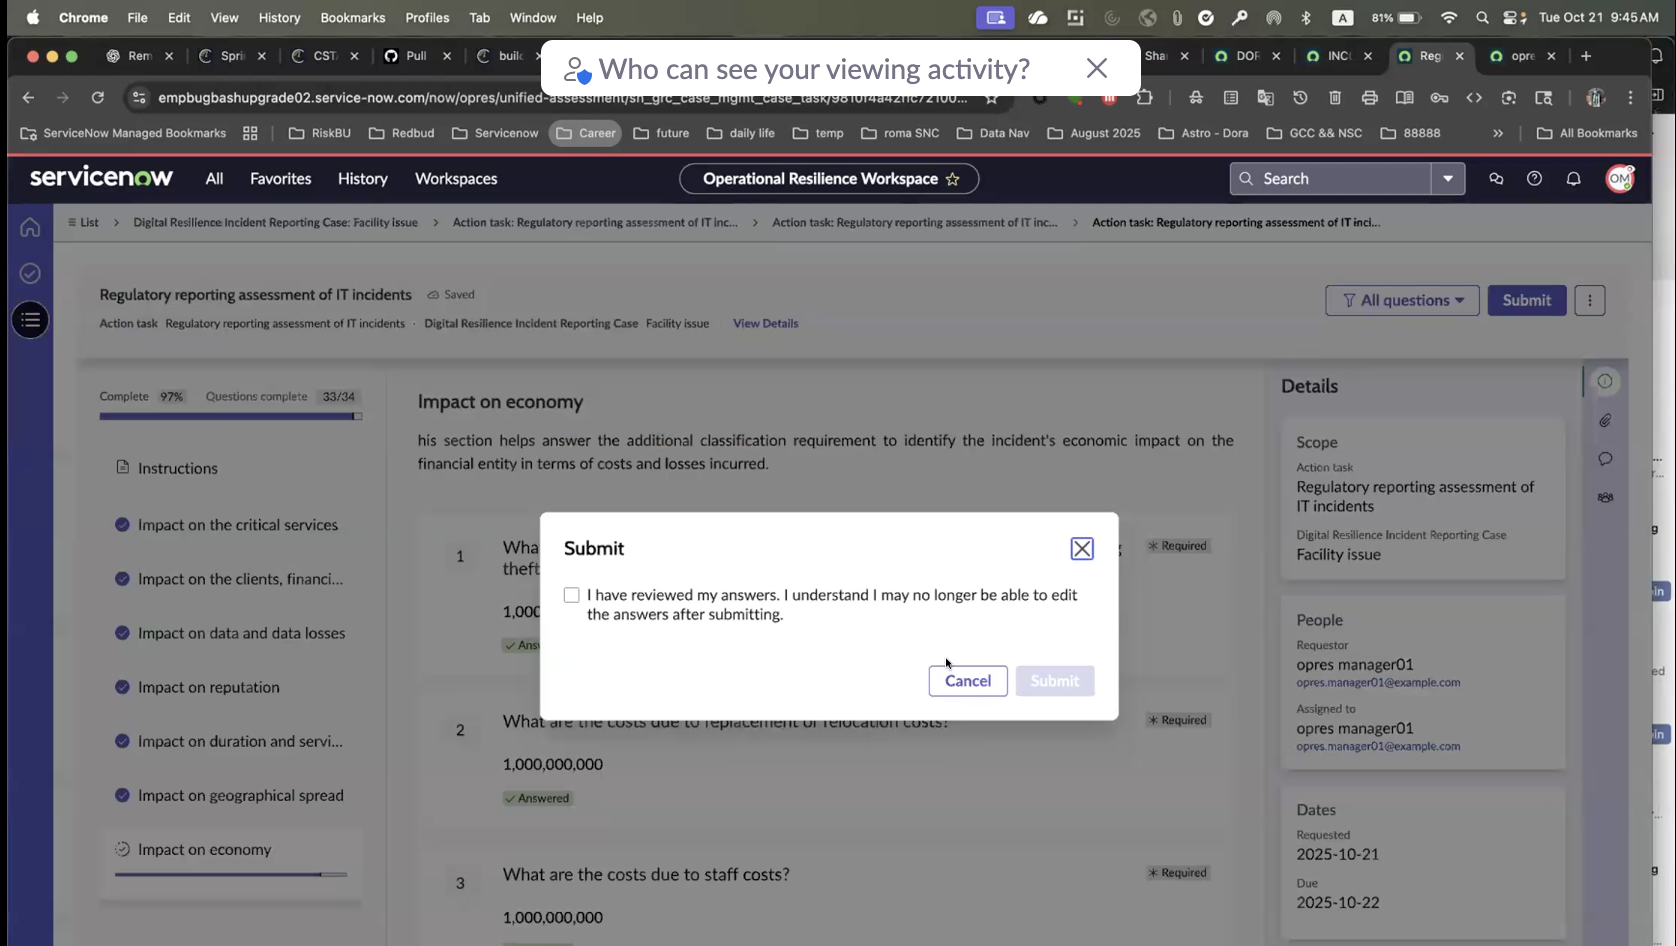The height and width of the screenshot is (946, 1676).
Task: Open the sidebar discussions chat icon
Action: pos(1496,178)
